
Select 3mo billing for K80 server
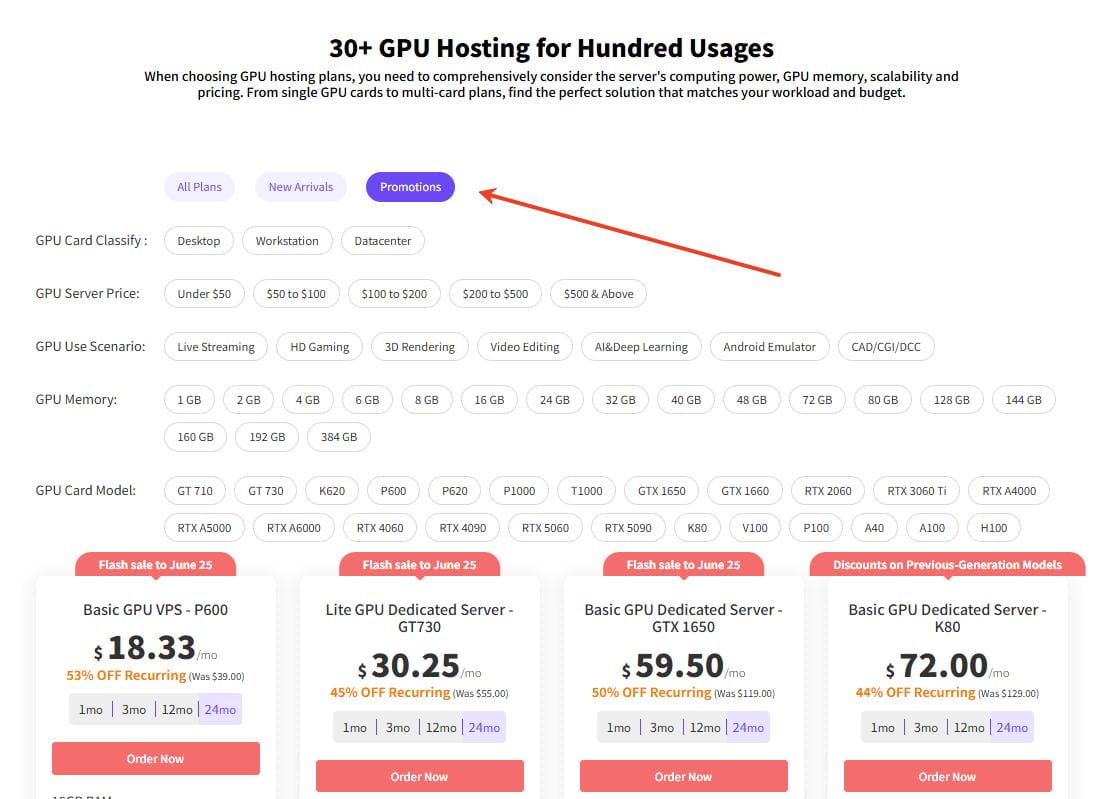pyautogui.click(x=926, y=727)
